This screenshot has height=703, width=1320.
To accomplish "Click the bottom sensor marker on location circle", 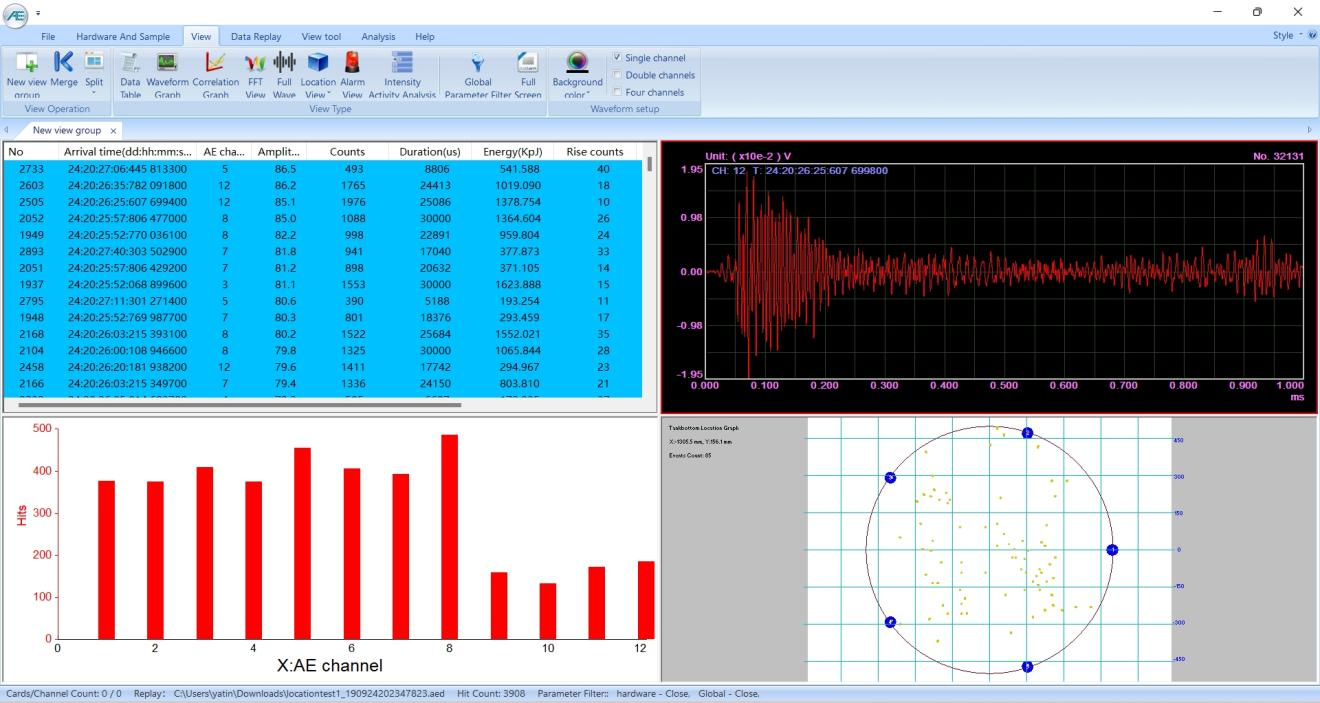I will [1026, 666].
